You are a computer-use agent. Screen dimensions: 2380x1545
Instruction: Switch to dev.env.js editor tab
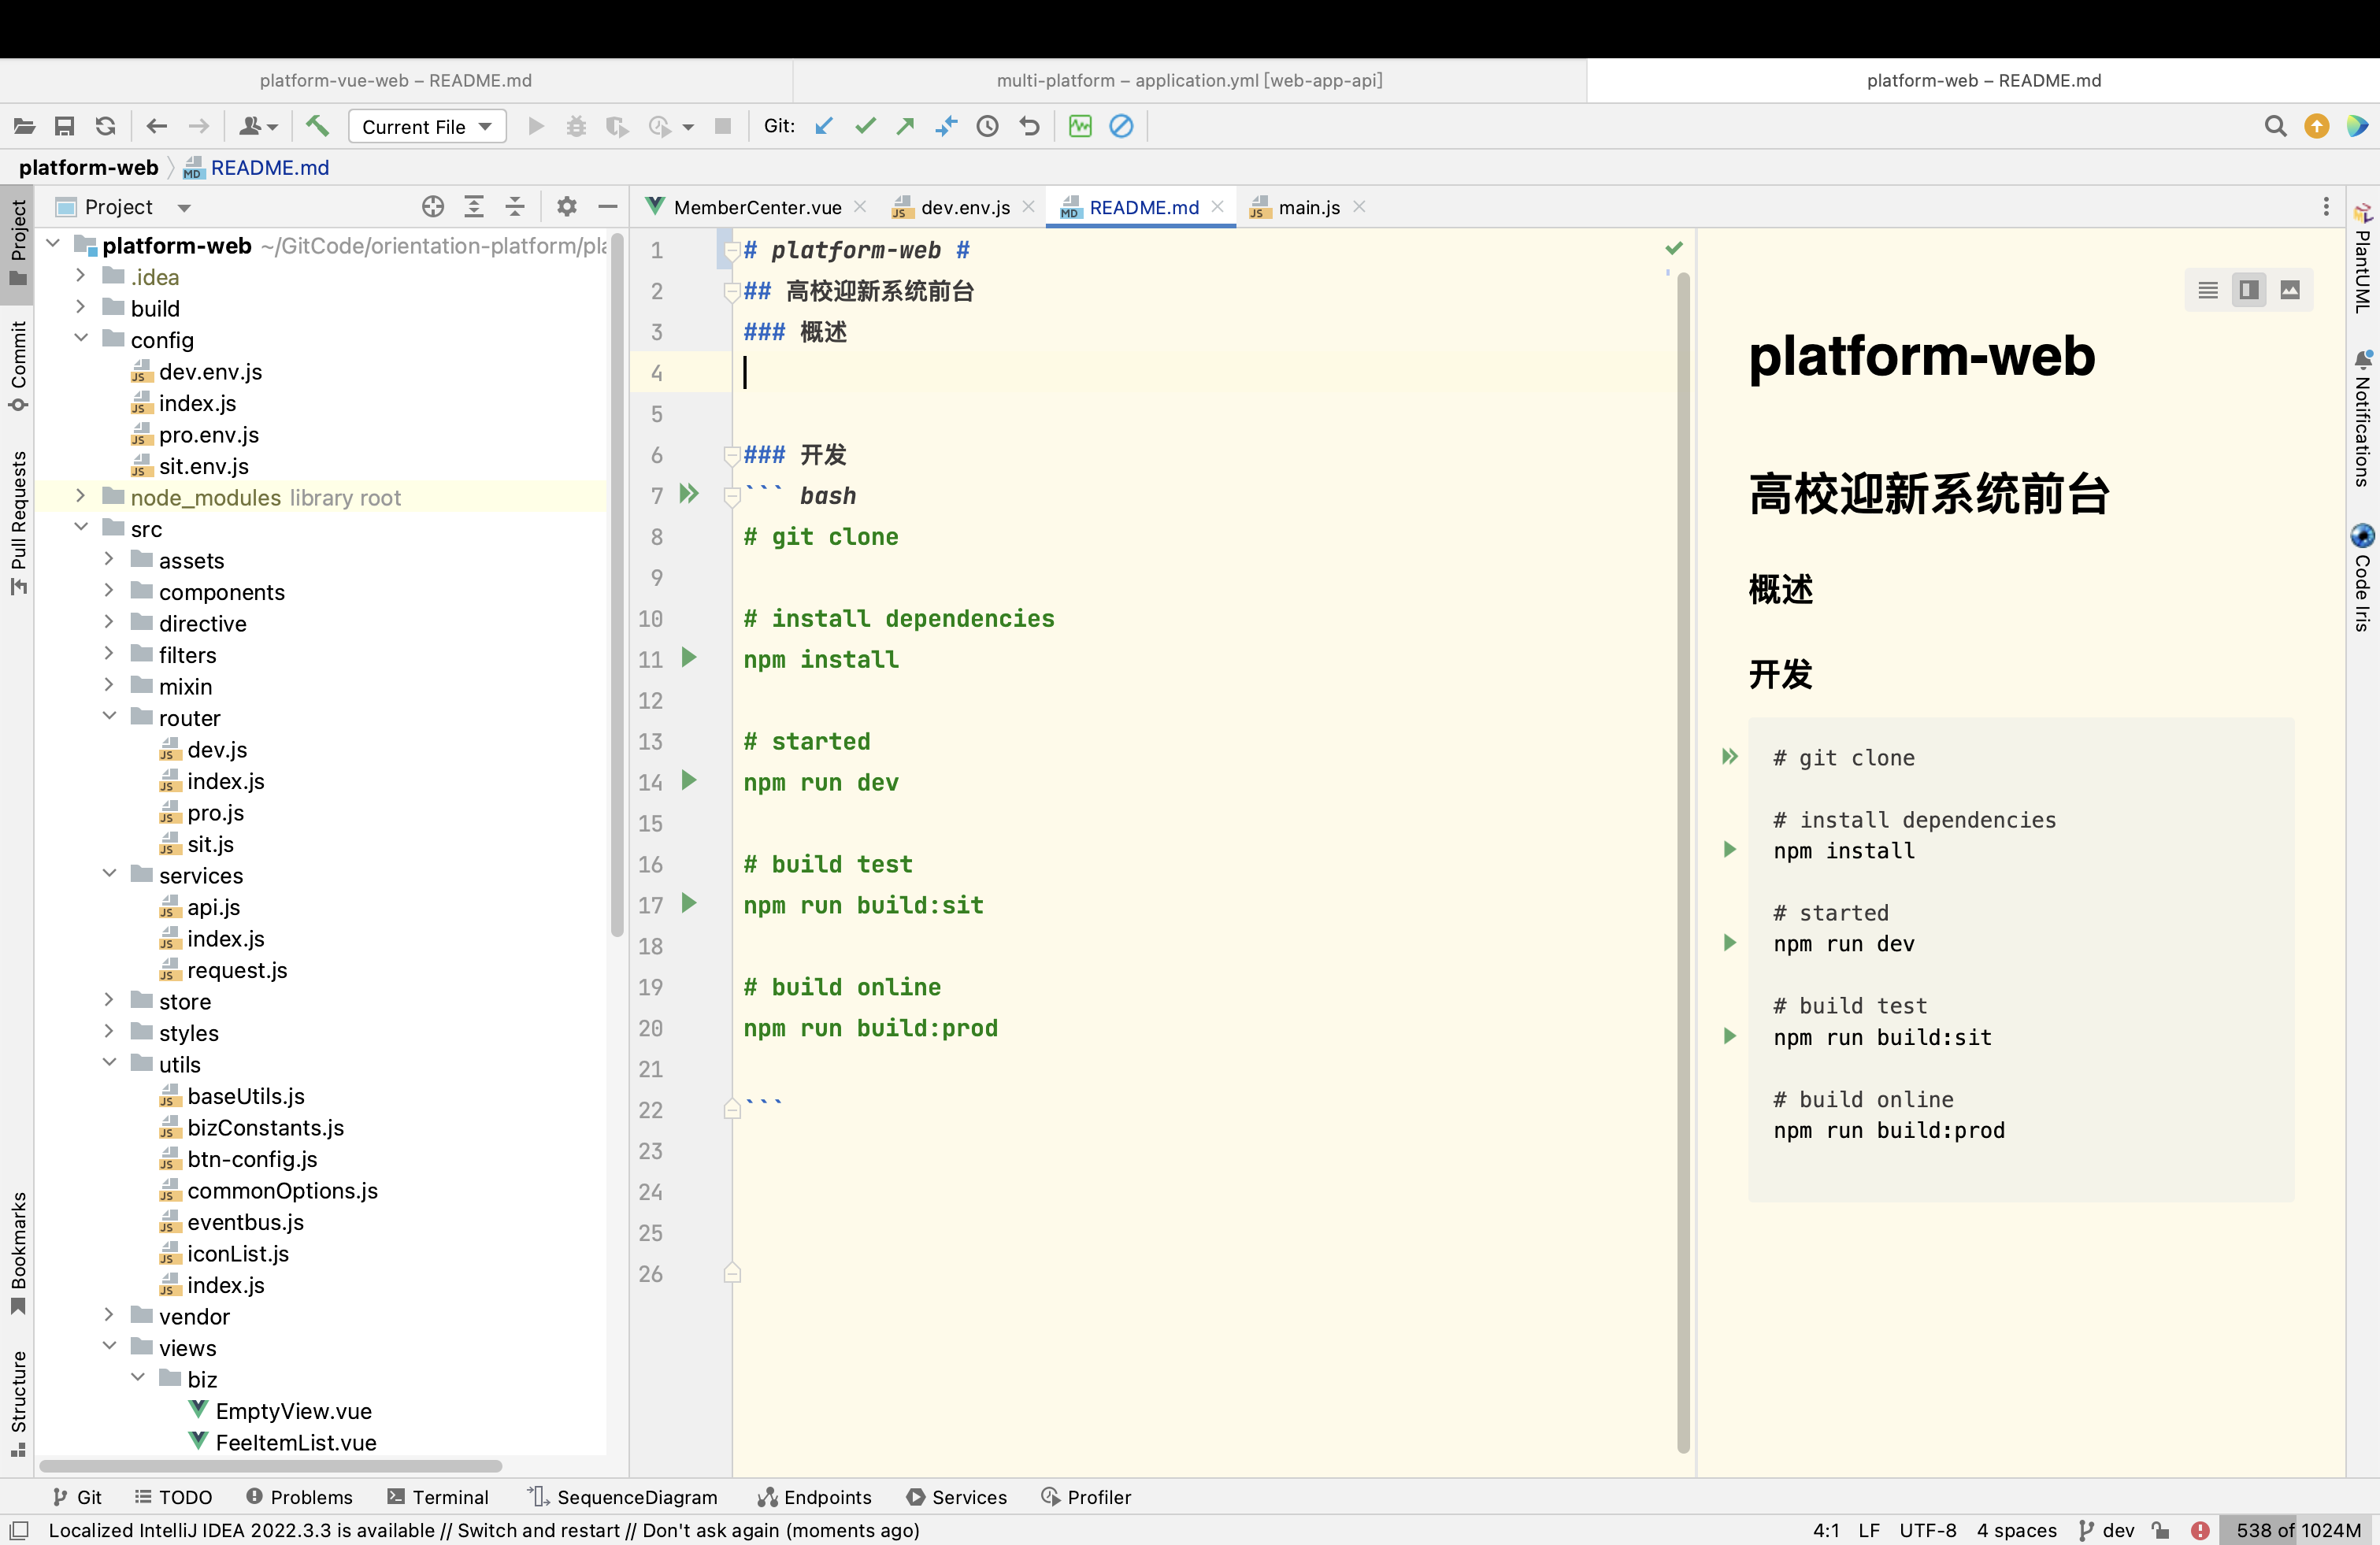[965, 207]
